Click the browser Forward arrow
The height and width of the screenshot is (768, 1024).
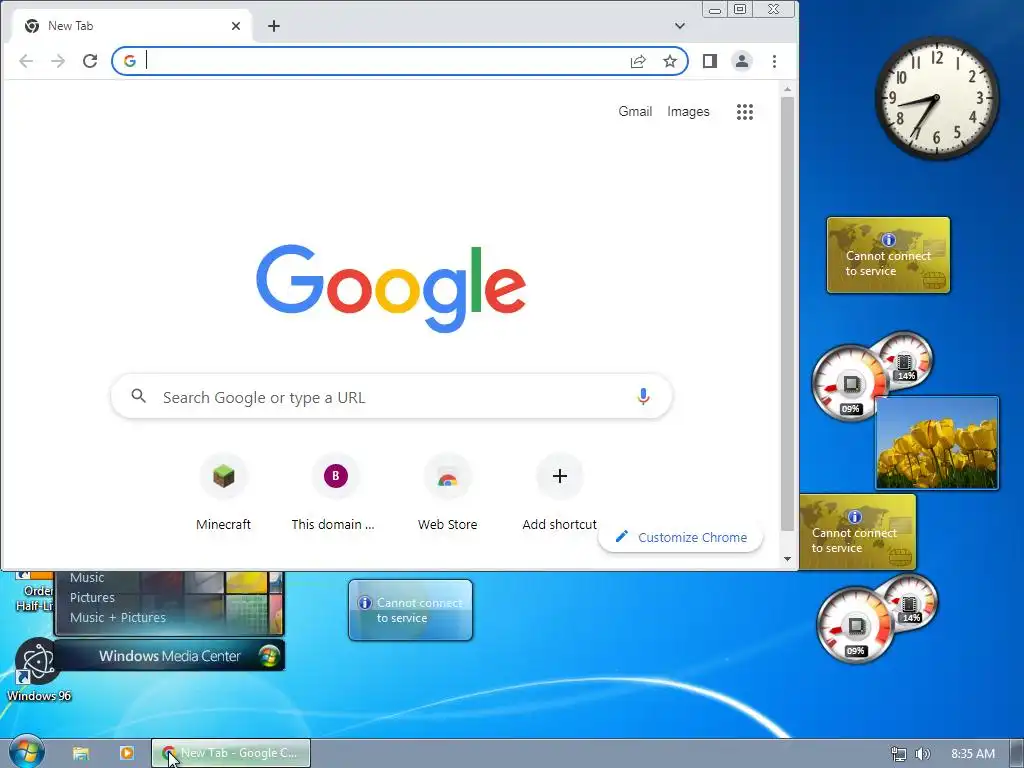click(x=58, y=61)
